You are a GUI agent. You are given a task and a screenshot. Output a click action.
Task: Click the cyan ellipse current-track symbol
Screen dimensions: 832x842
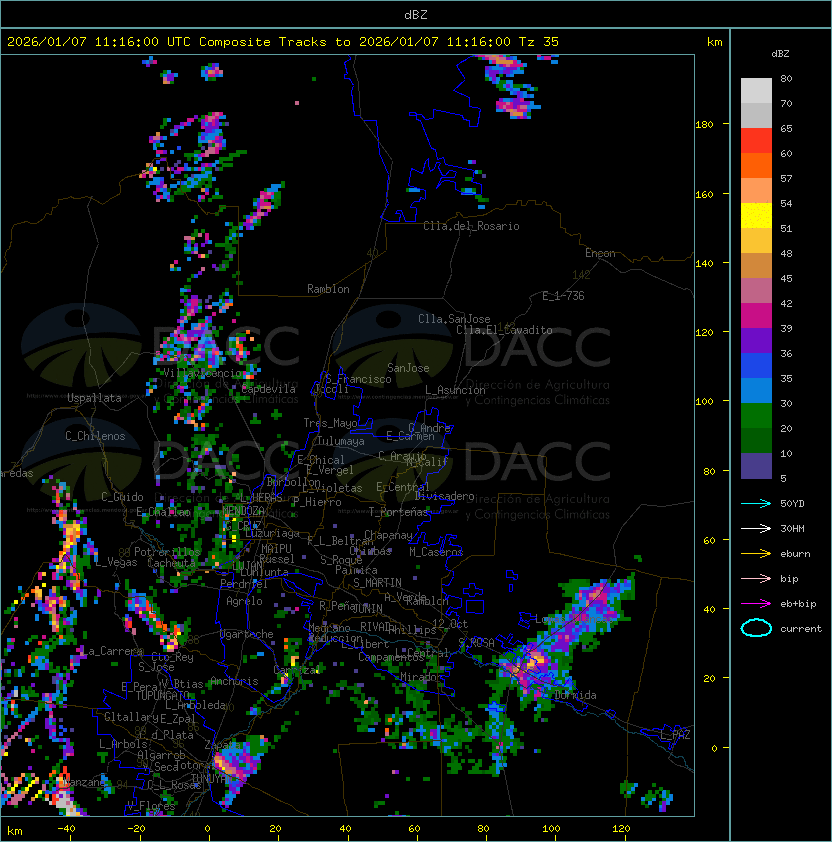pyautogui.click(x=756, y=628)
